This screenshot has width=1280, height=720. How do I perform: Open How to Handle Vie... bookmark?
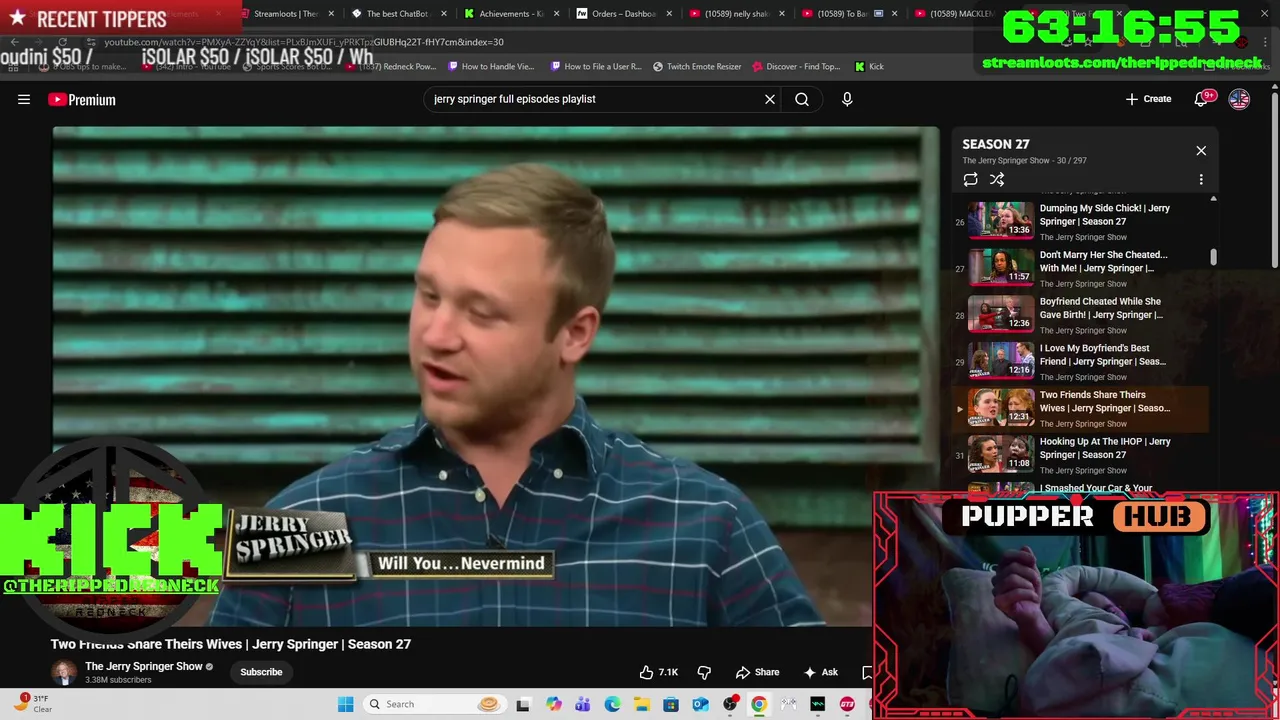click(x=491, y=66)
